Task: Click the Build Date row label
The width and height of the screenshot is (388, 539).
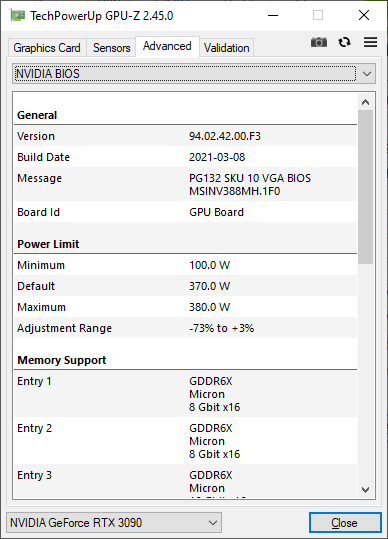Action: [43, 157]
